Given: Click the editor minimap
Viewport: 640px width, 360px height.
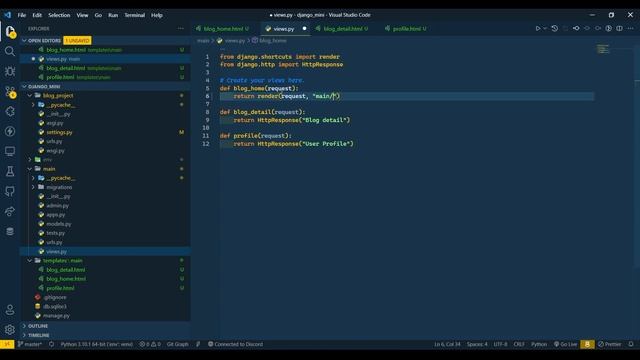Looking at the screenshot, I should click(x=603, y=49).
